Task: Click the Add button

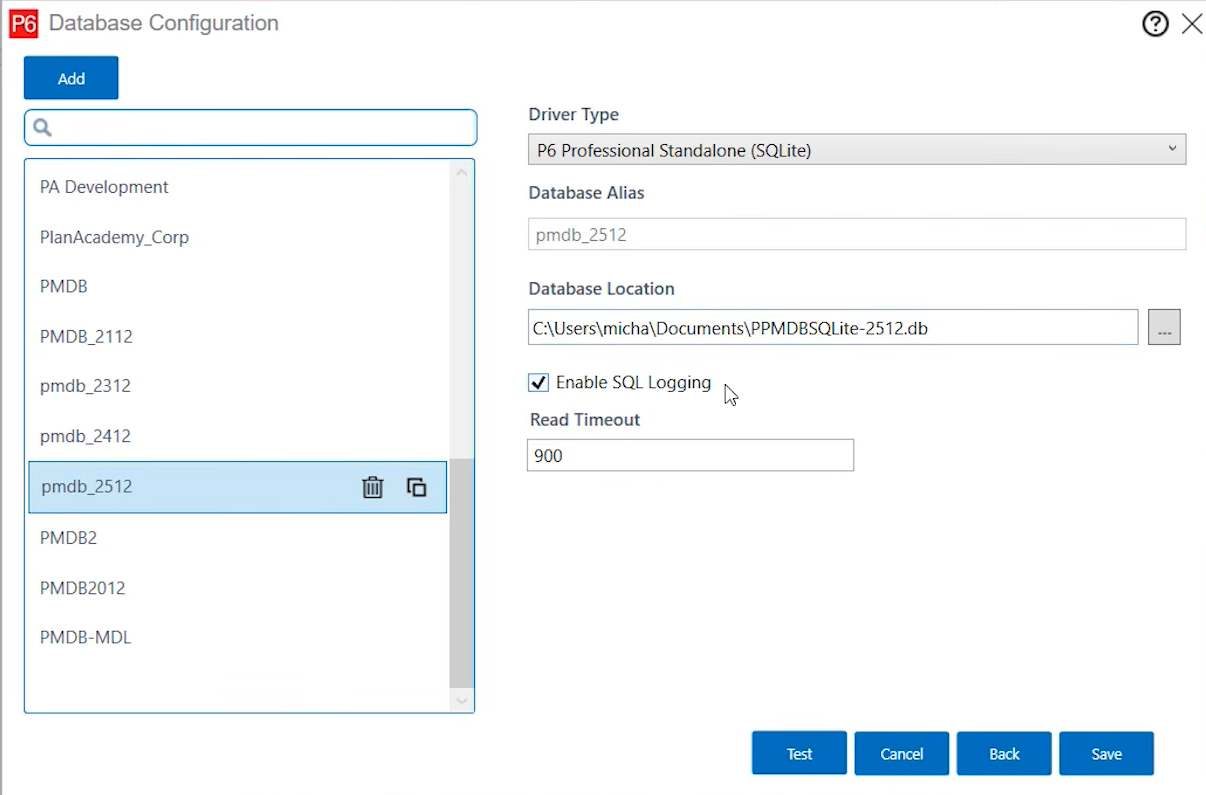Action: [x=70, y=77]
